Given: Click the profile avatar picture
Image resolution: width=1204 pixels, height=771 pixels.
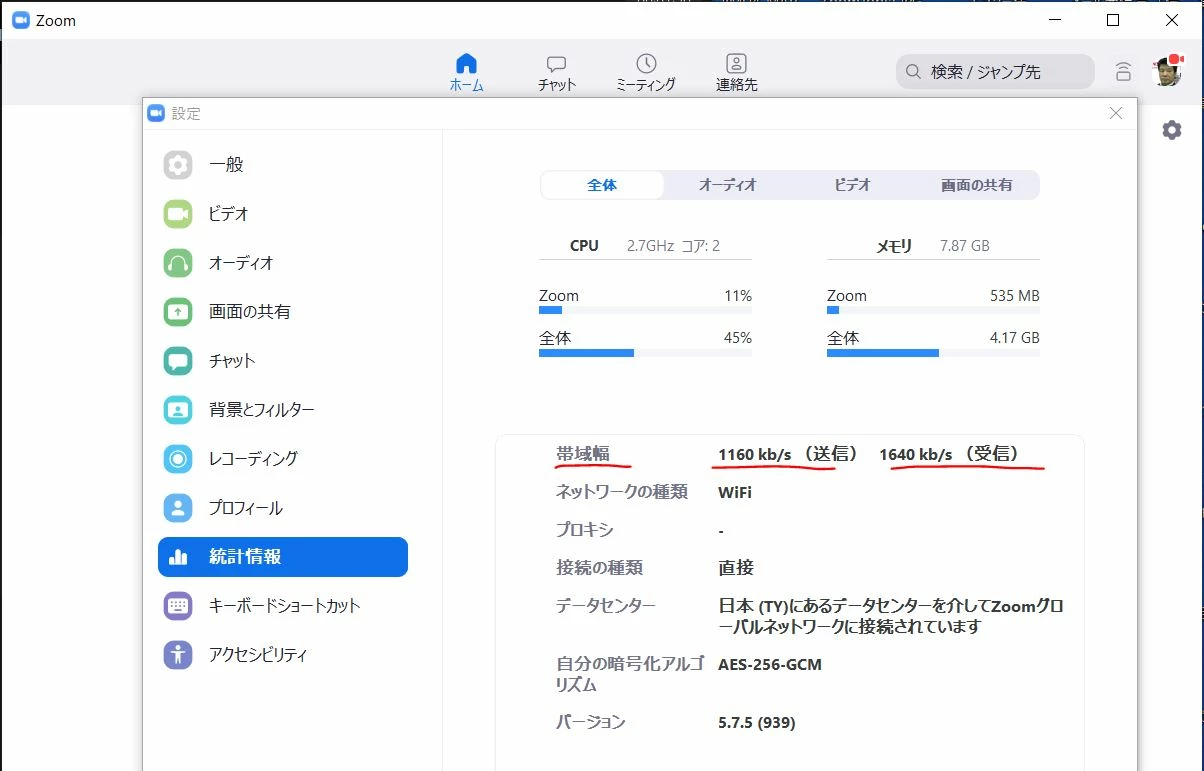Looking at the screenshot, I should pyautogui.click(x=1168, y=71).
